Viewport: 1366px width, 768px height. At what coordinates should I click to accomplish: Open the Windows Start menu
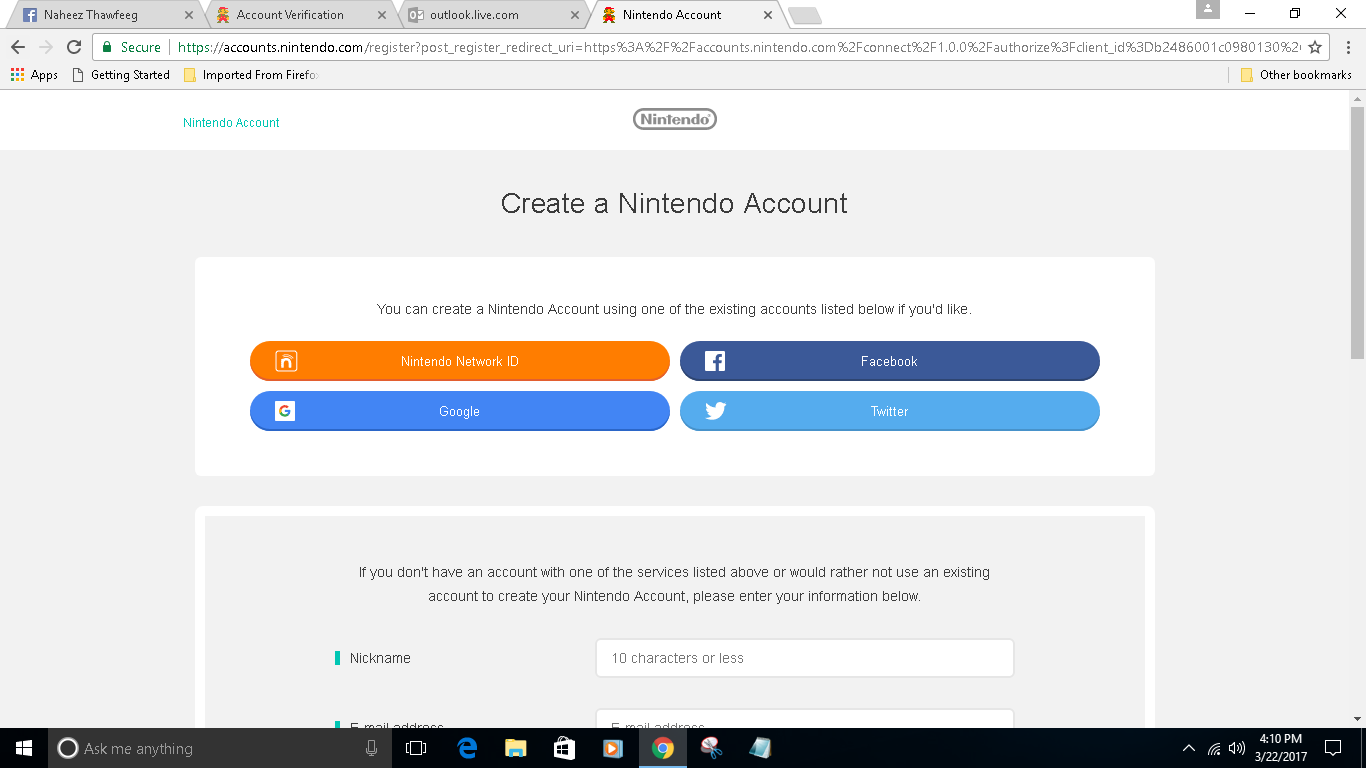(x=24, y=748)
